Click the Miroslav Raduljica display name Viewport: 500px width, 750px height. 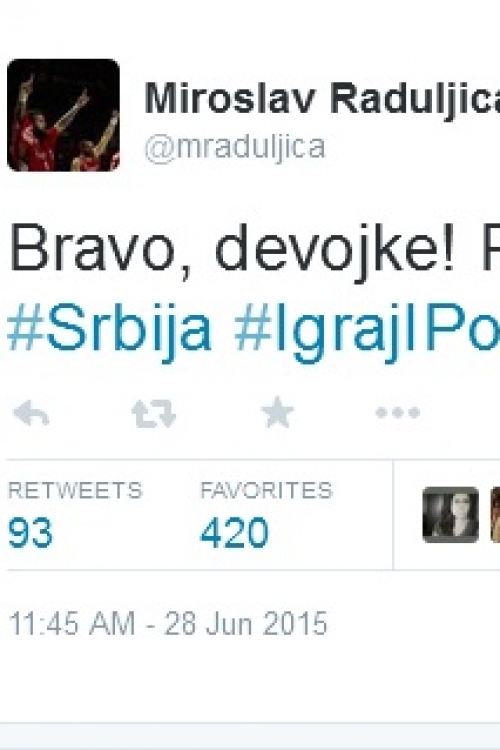(322, 99)
